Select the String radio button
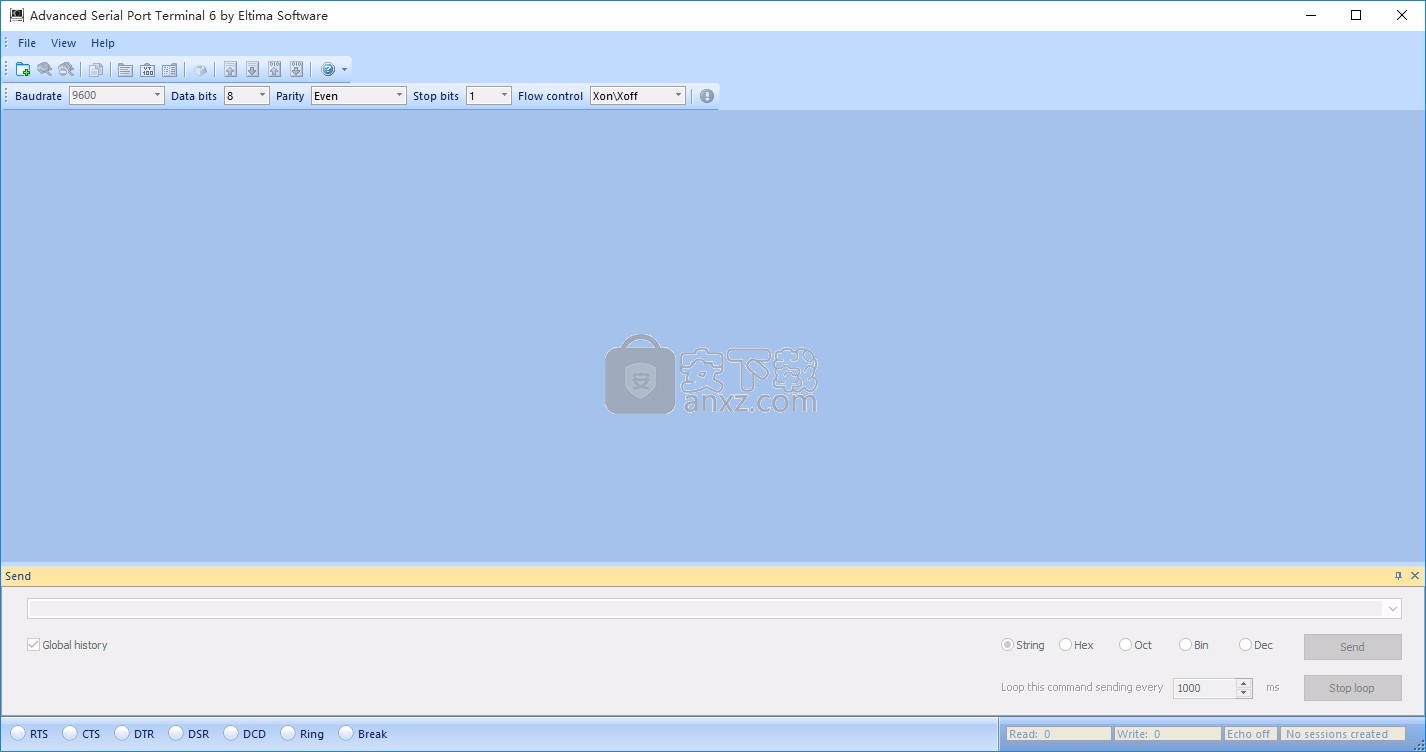This screenshot has width=1426, height=752. 1007,645
